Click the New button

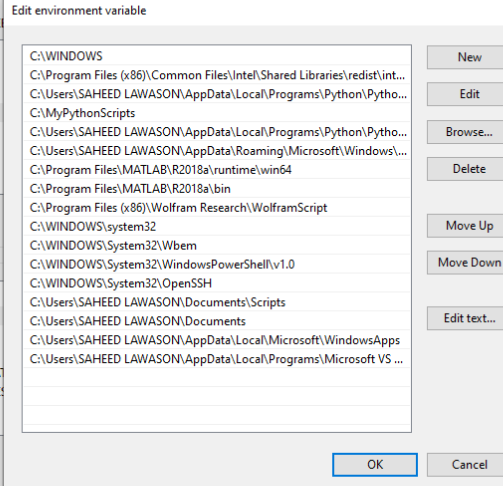pyautogui.click(x=465, y=57)
